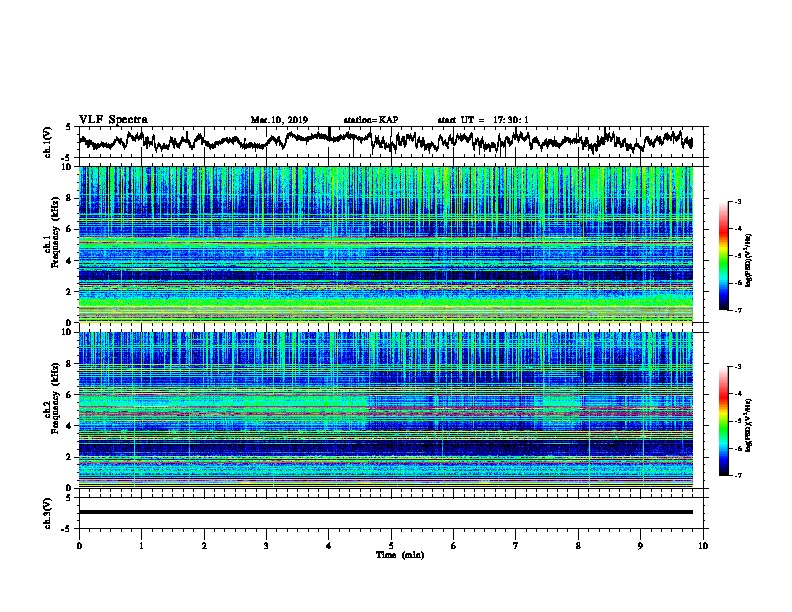Click the flat ch.3 black trace line
This screenshot has width=792, height=612.
pyautogui.click(x=386, y=512)
